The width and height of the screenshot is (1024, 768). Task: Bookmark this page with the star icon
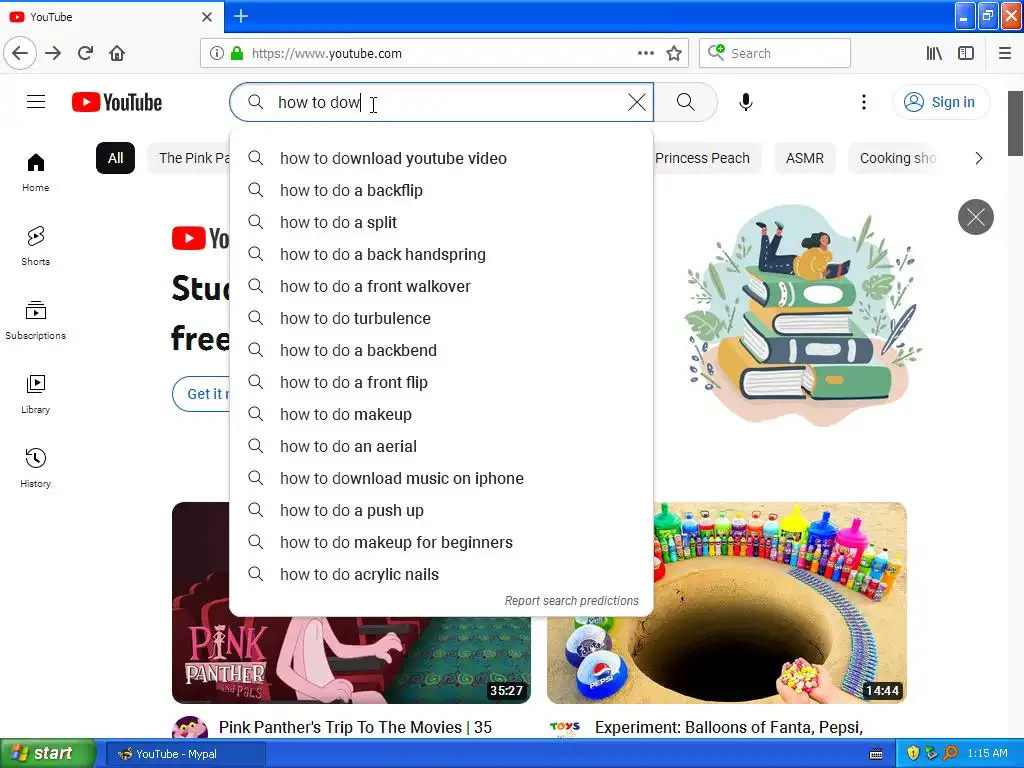click(x=674, y=53)
